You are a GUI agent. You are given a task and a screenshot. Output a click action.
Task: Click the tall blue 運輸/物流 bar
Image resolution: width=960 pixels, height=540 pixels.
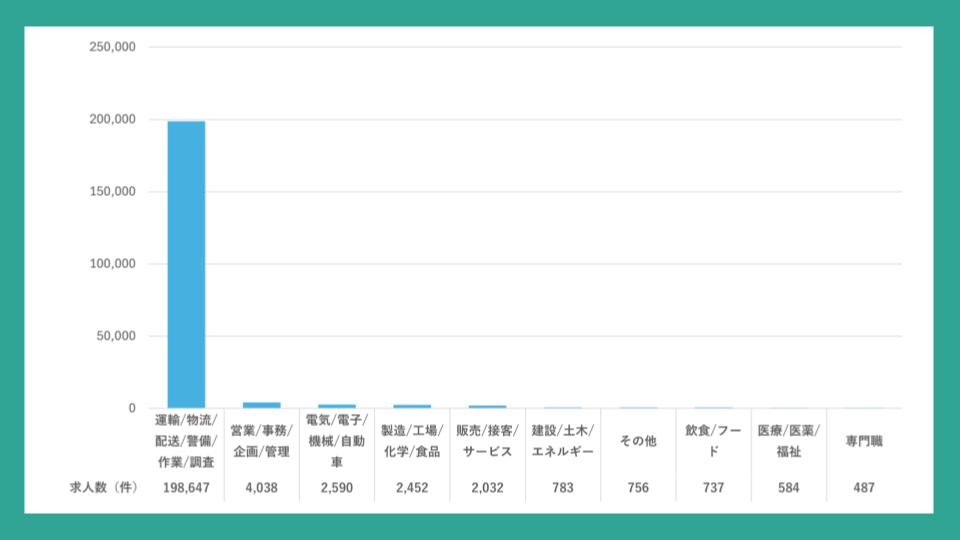[186, 264]
